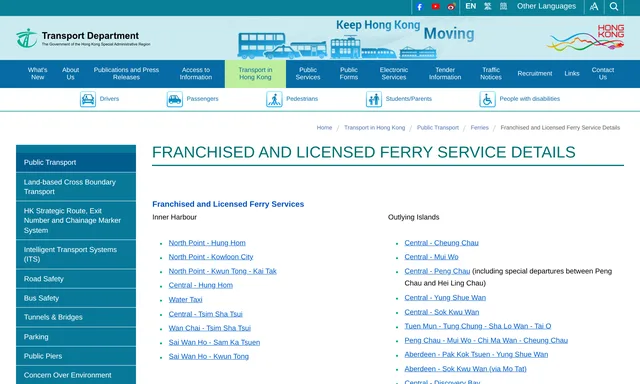Select Transport in Hong Kong menu
Viewport: 640px width, 384px height.
[x=255, y=74]
